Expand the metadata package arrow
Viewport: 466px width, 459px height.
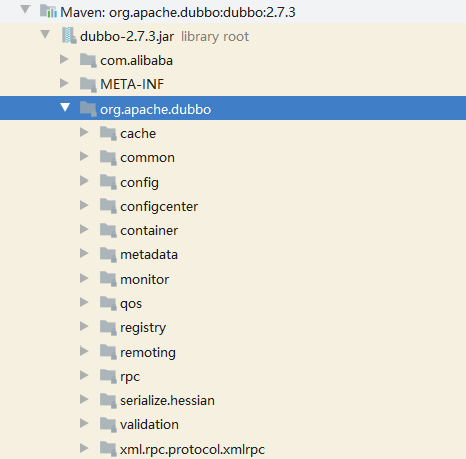click(x=84, y=253)
